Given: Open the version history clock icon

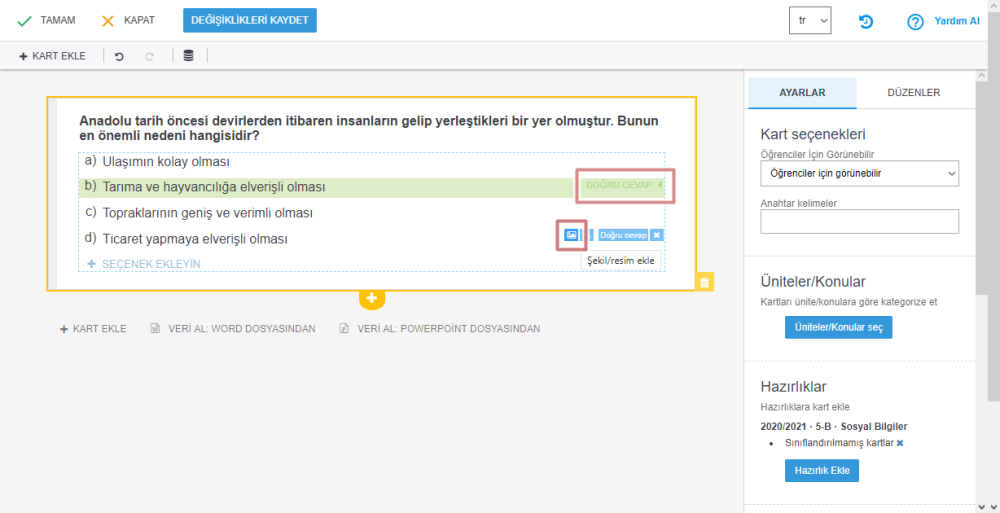Looking at the screenshot, I should [x=866, y=21].
